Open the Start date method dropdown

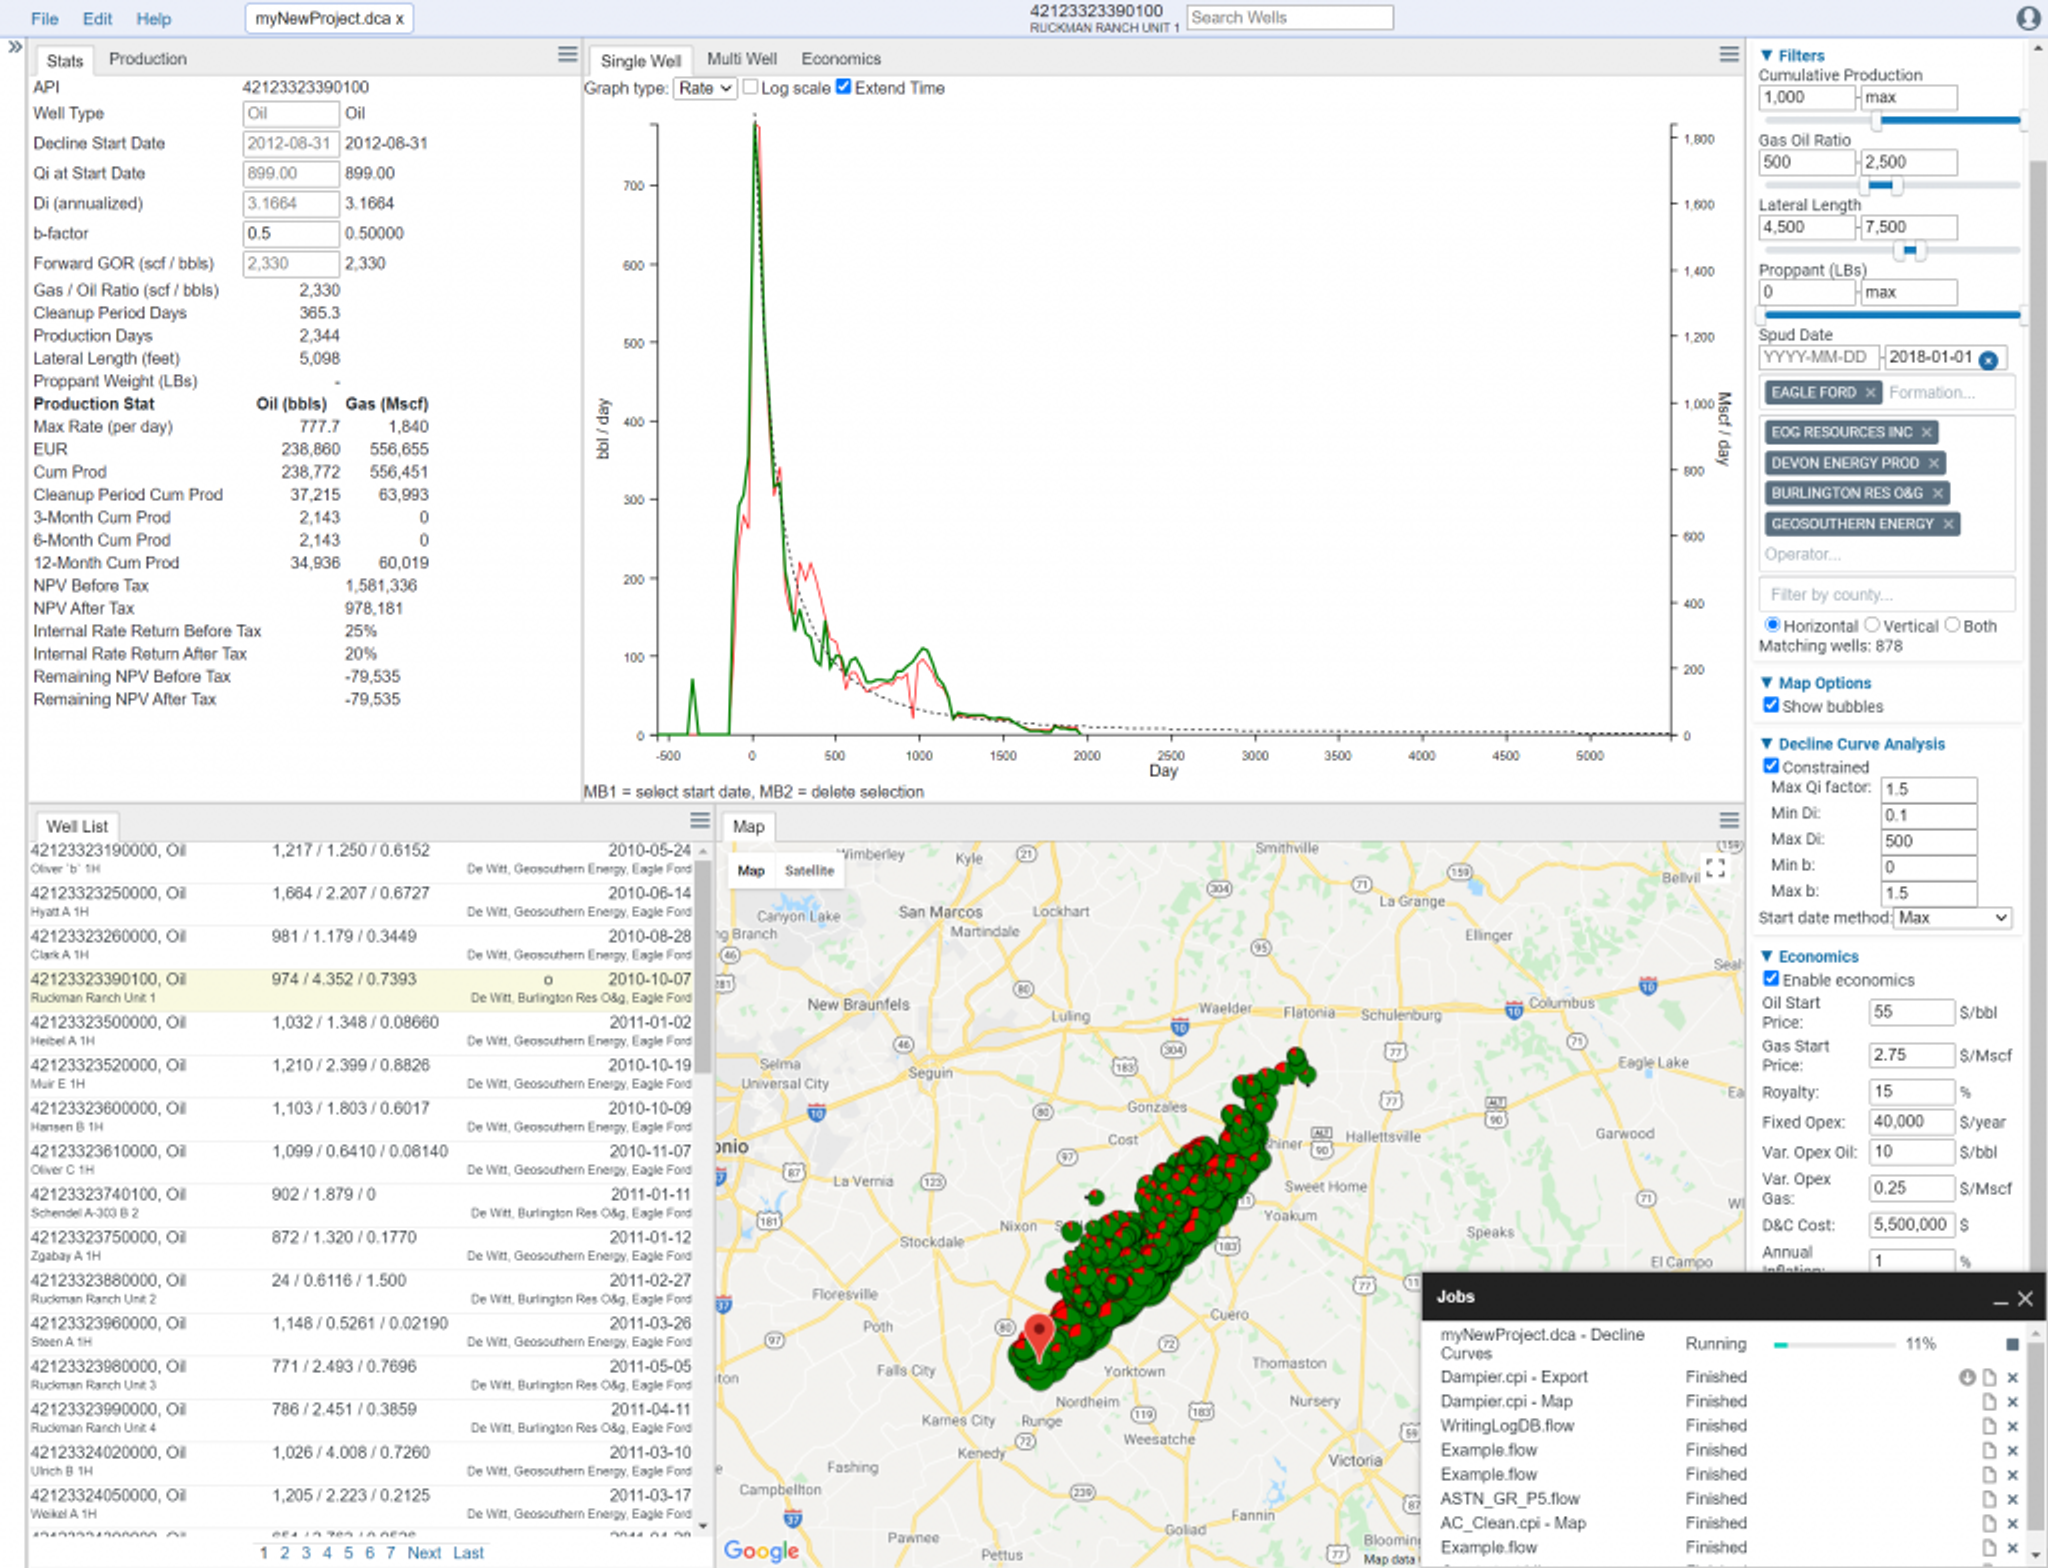pos(1950,918)
